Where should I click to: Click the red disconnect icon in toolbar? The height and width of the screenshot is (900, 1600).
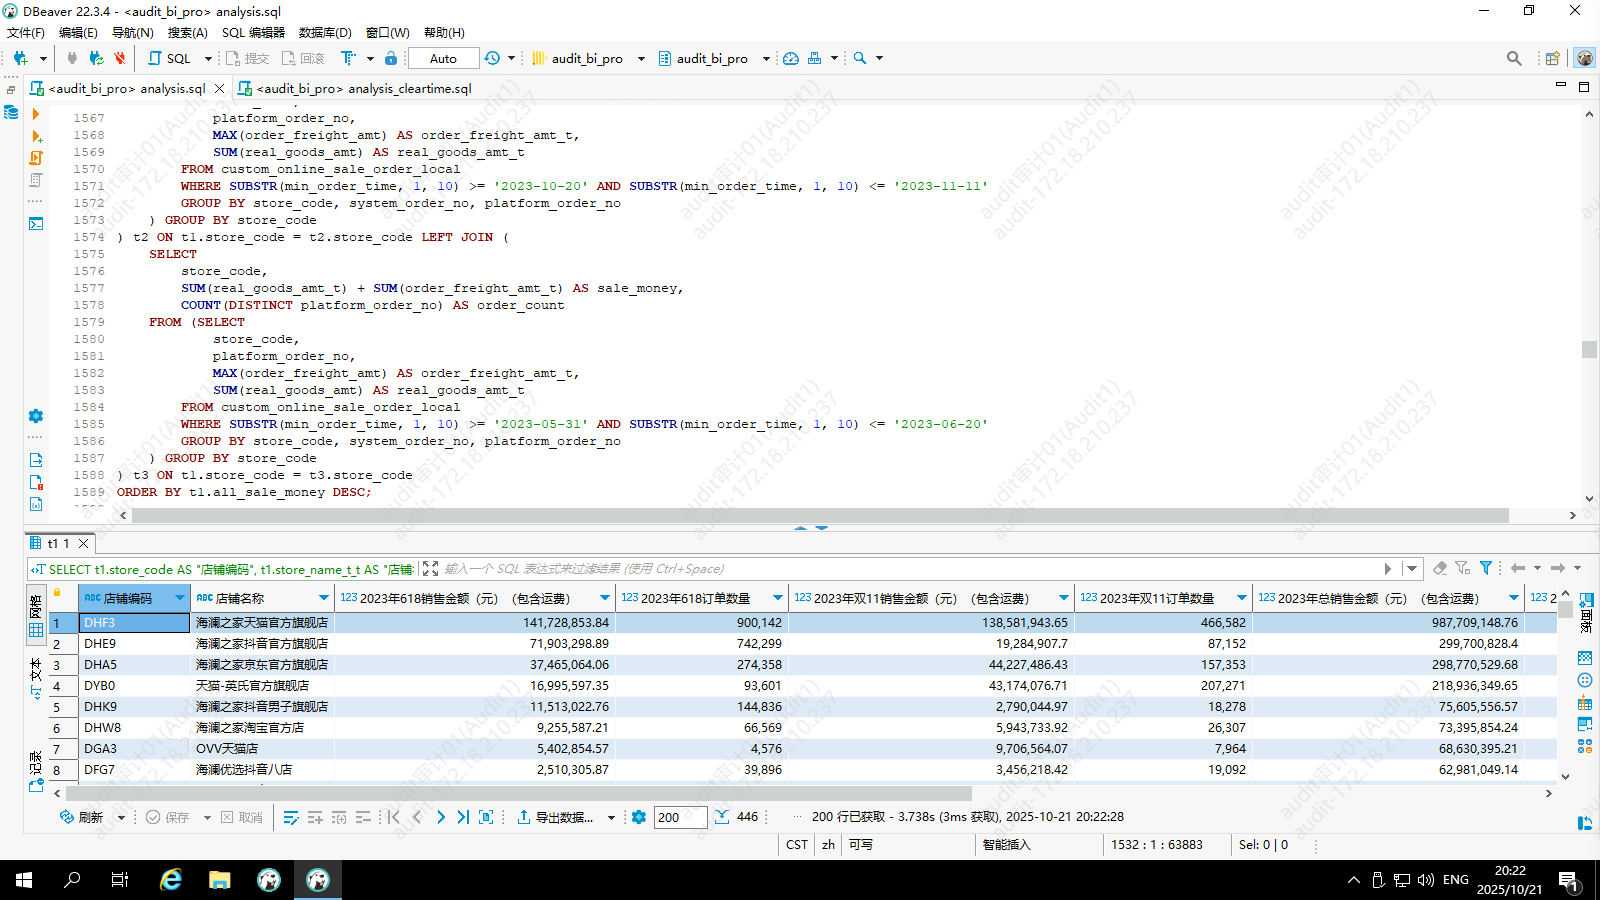pos(120,58)
